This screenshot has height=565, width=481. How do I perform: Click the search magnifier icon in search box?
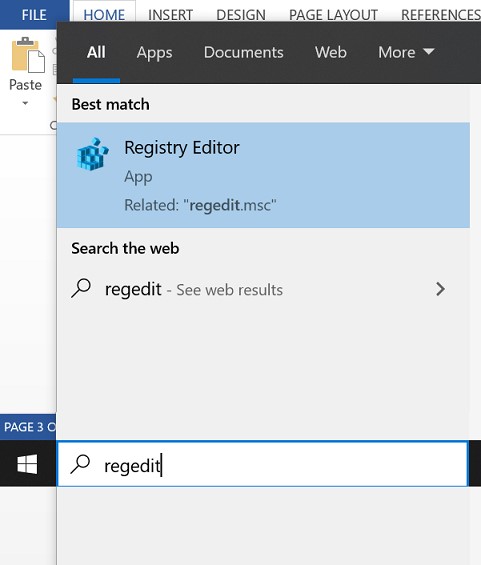click(x=80, y=464)
